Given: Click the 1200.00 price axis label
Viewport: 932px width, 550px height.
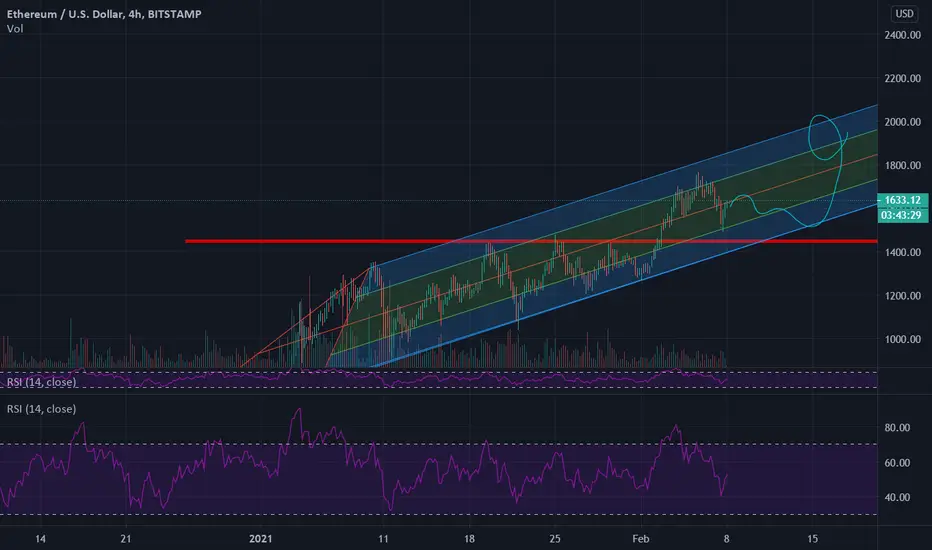Looking at the screenshot, I should 902,296.
